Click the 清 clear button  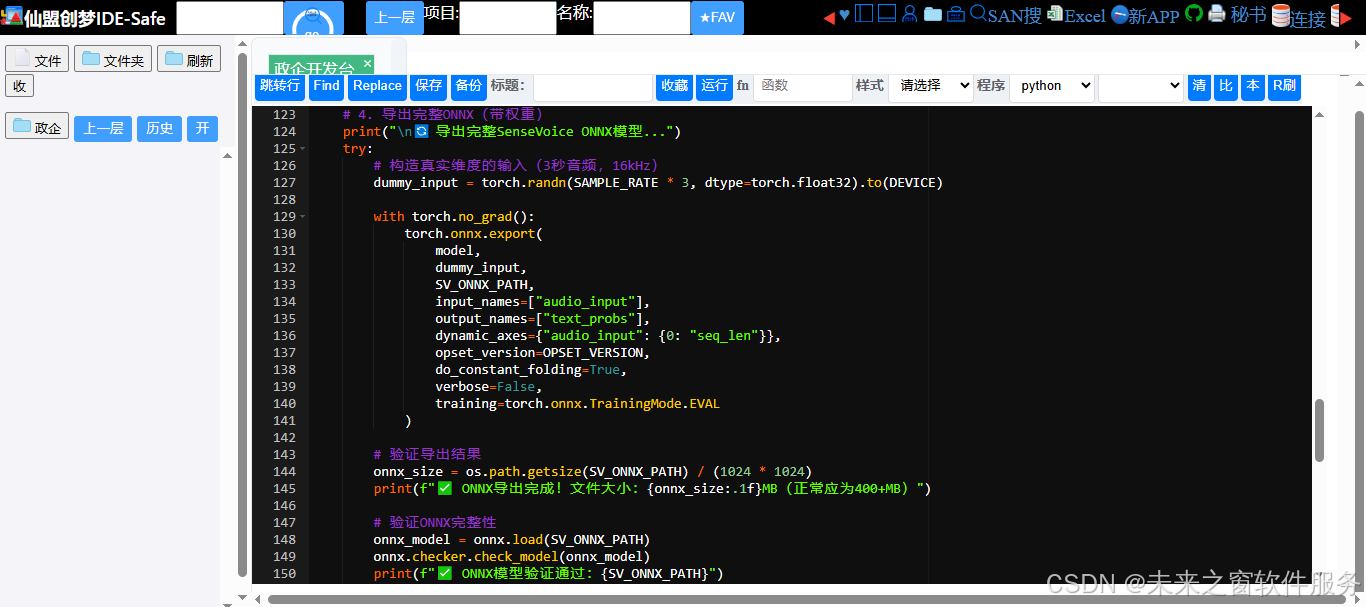point(1200,86)
